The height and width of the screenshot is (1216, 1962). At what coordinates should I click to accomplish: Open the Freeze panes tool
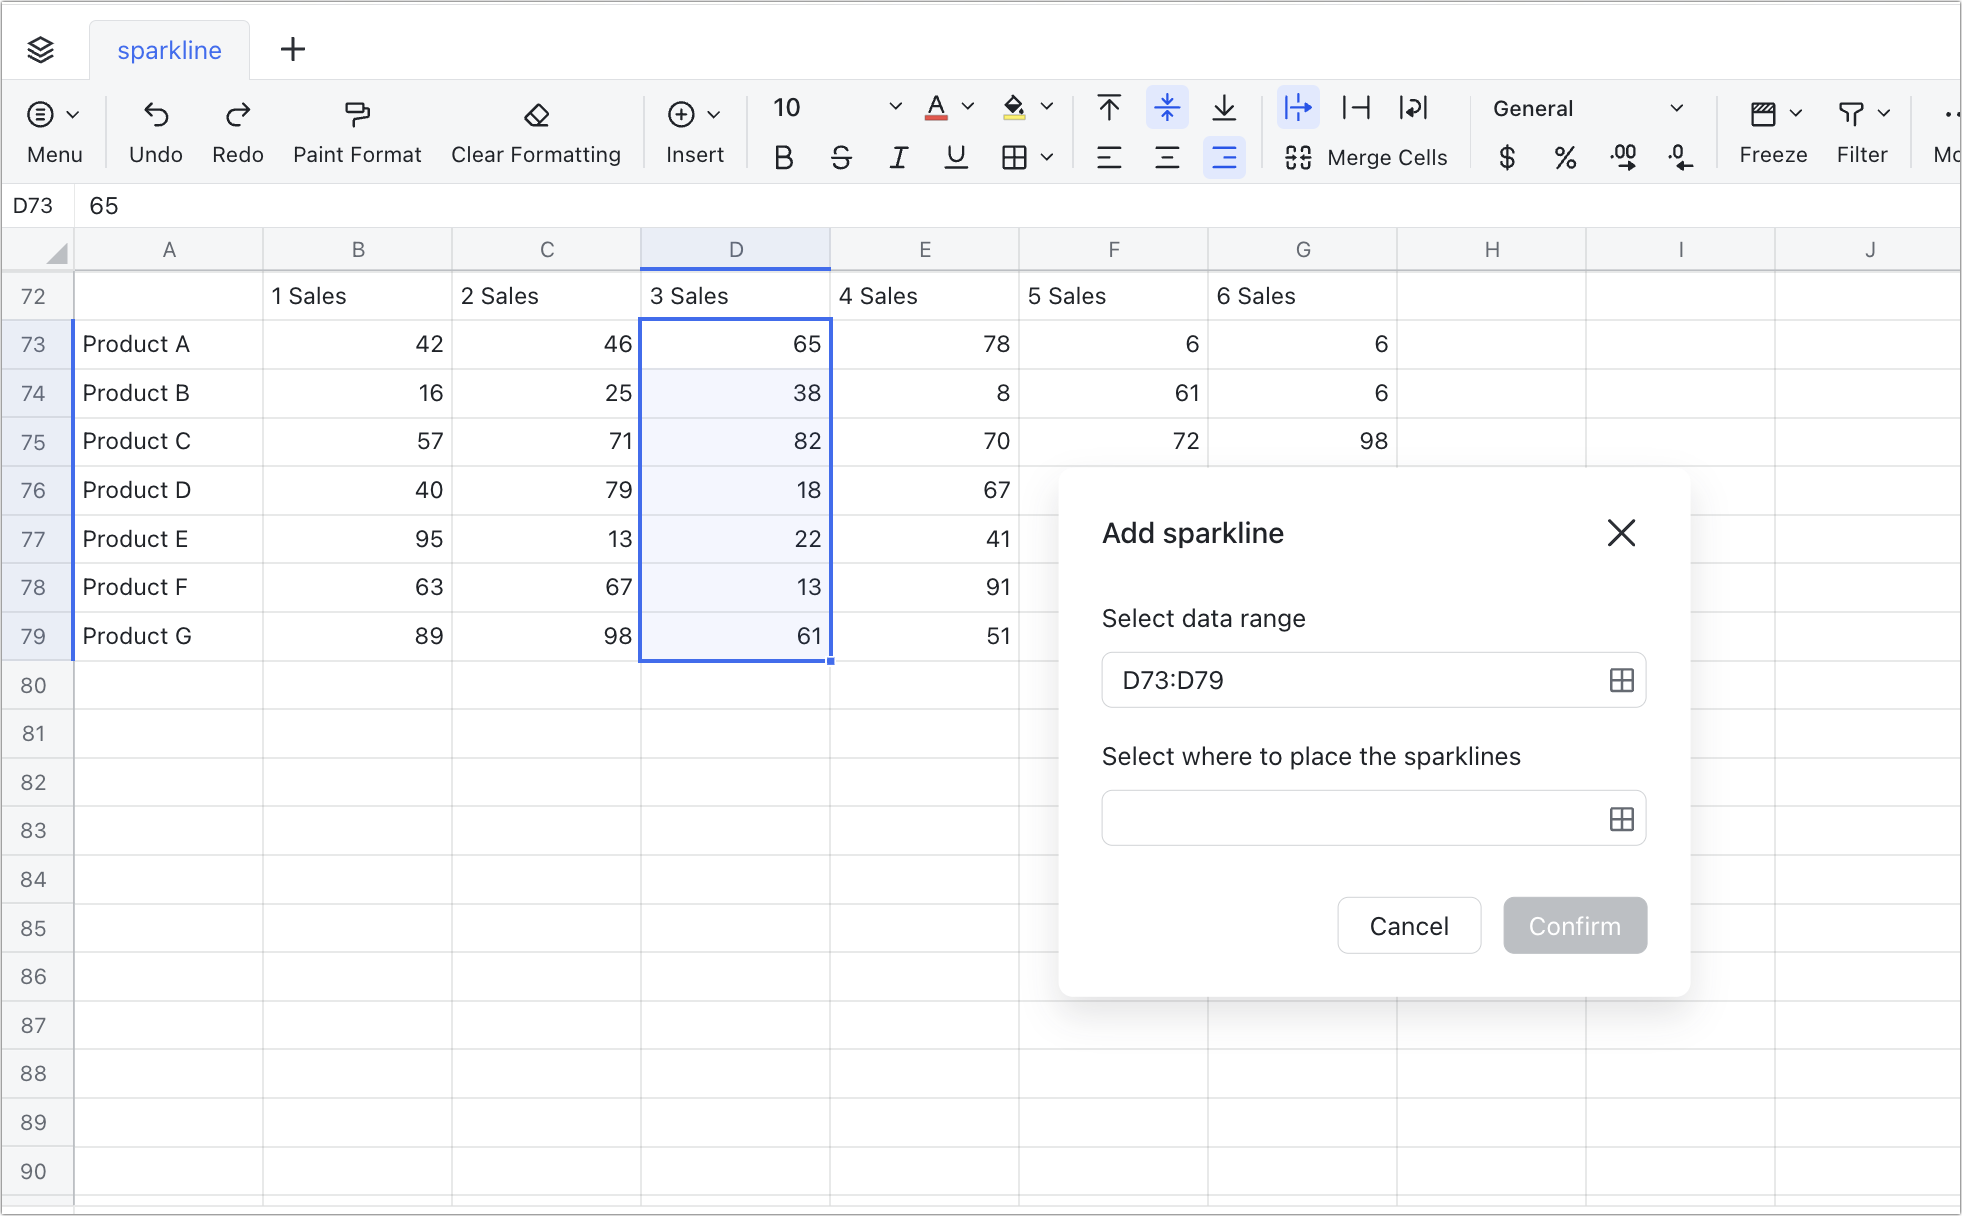tap(1771, 131)
